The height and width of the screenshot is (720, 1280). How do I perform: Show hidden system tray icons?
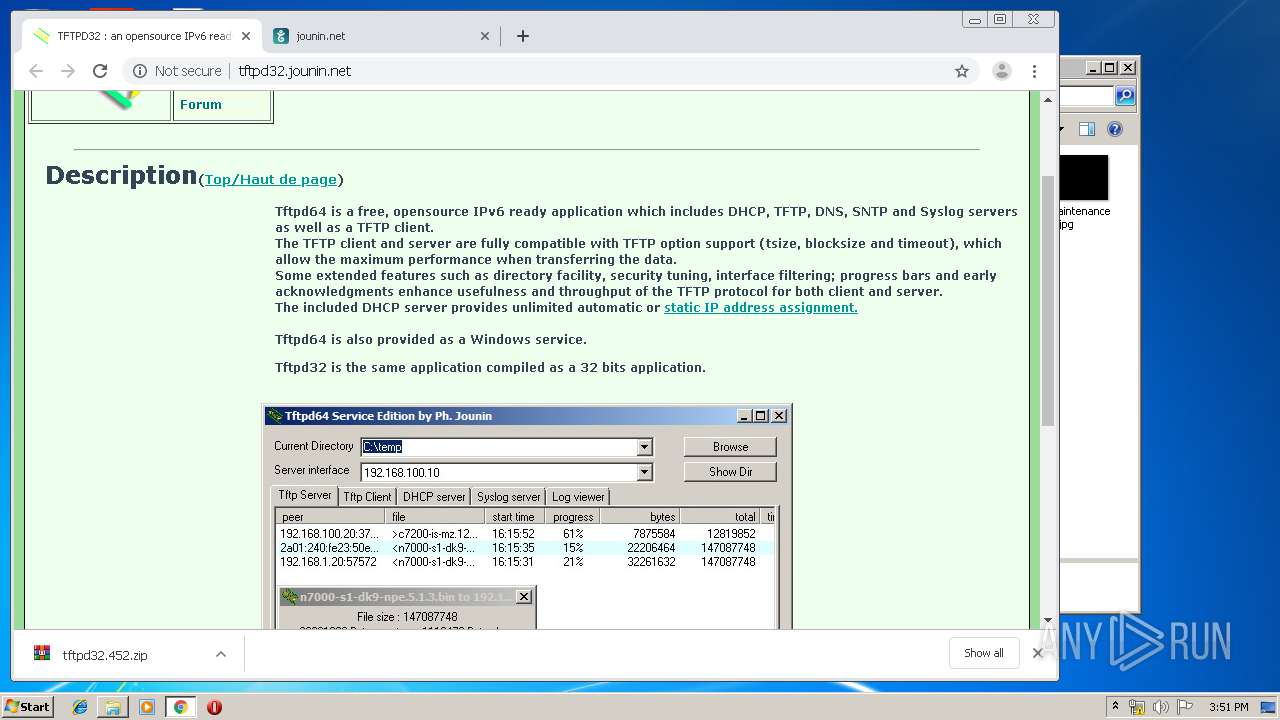point(1116,707)
